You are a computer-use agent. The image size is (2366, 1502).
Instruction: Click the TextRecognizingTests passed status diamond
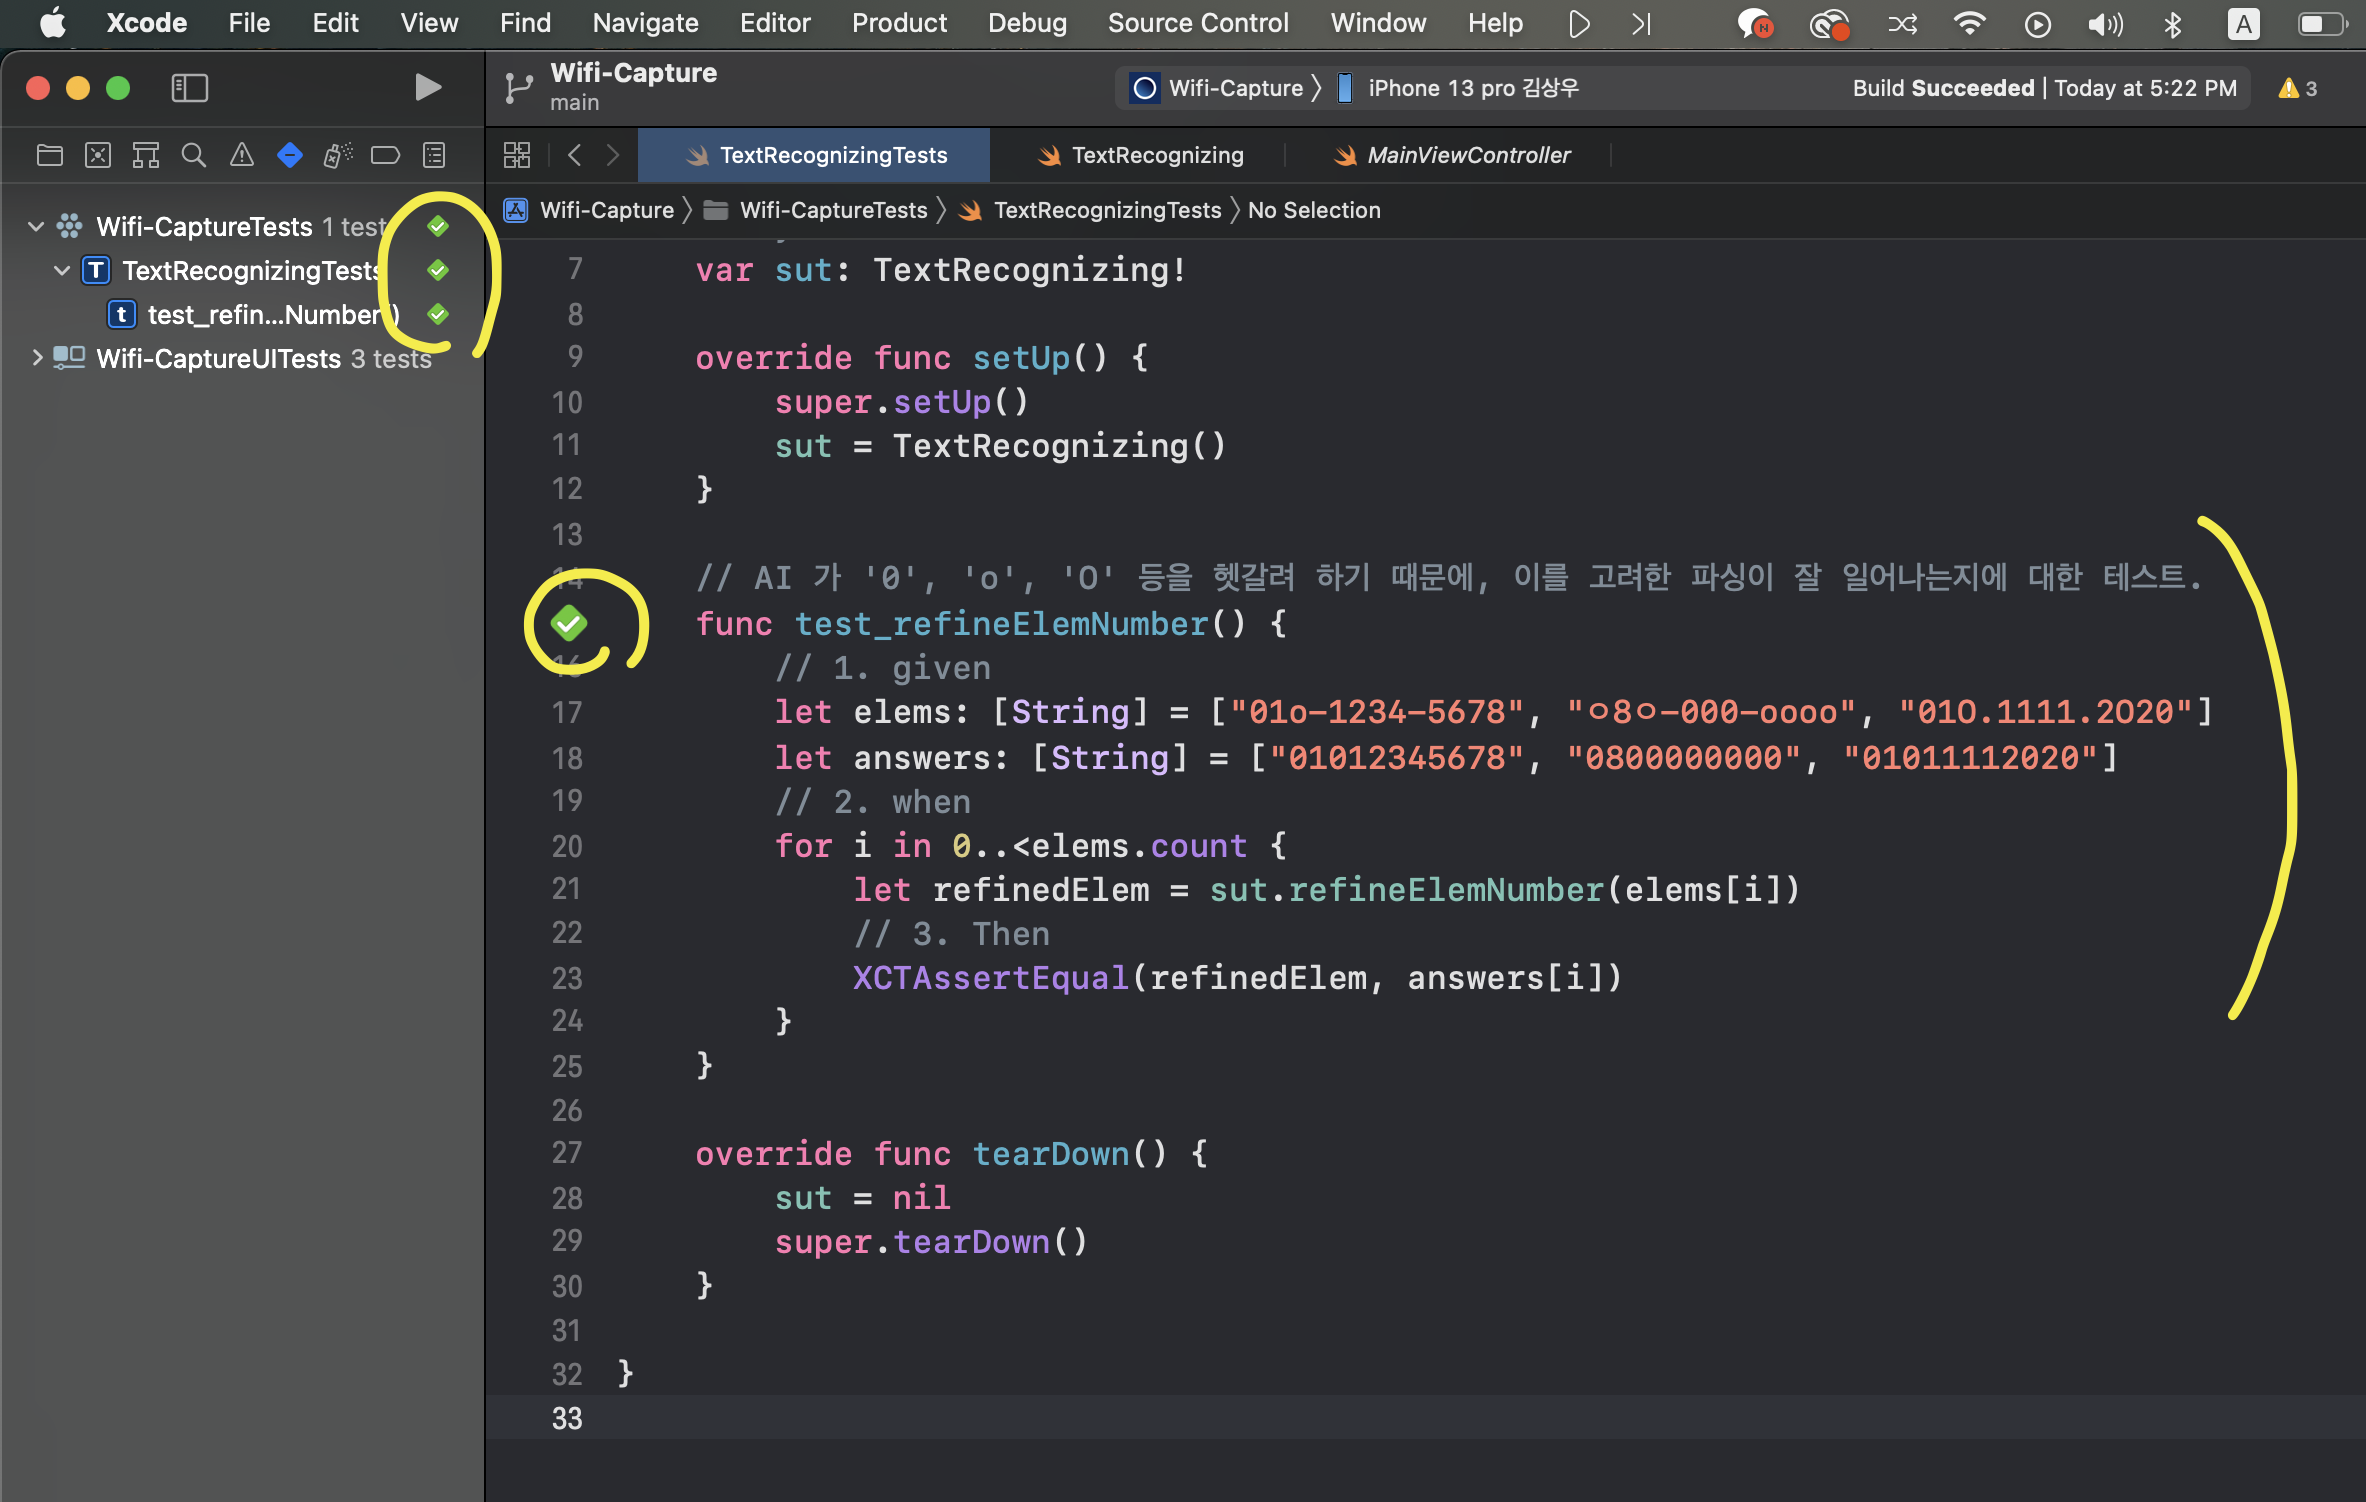pos(438,270)
